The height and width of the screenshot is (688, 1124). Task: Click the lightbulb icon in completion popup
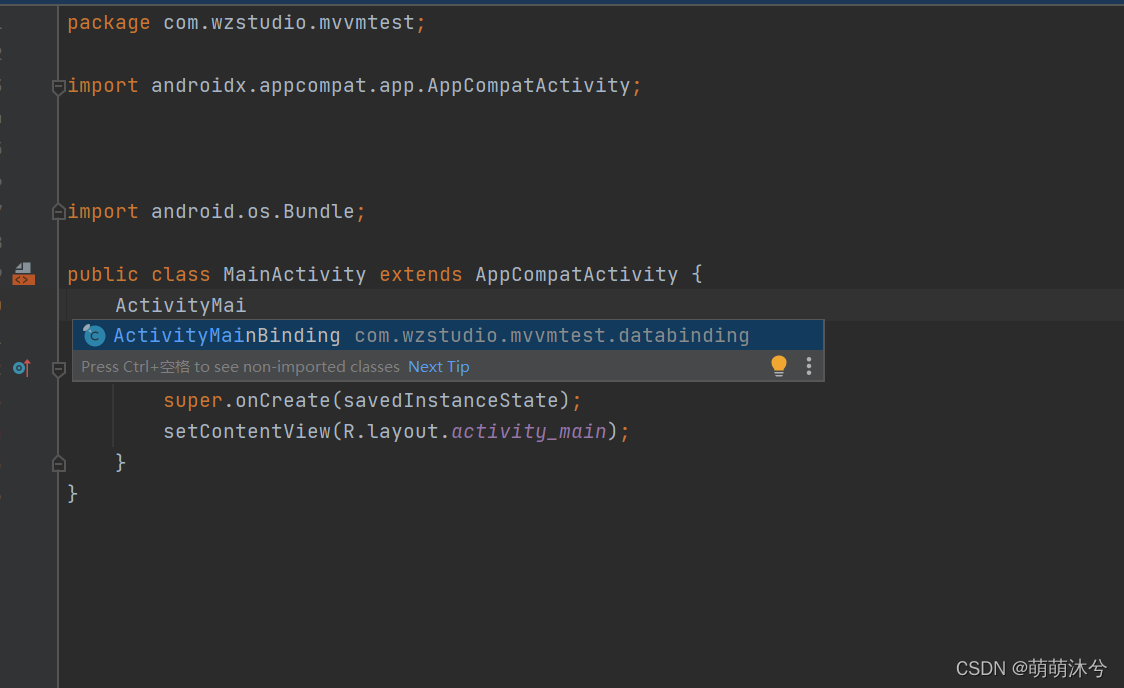(779, 366)
